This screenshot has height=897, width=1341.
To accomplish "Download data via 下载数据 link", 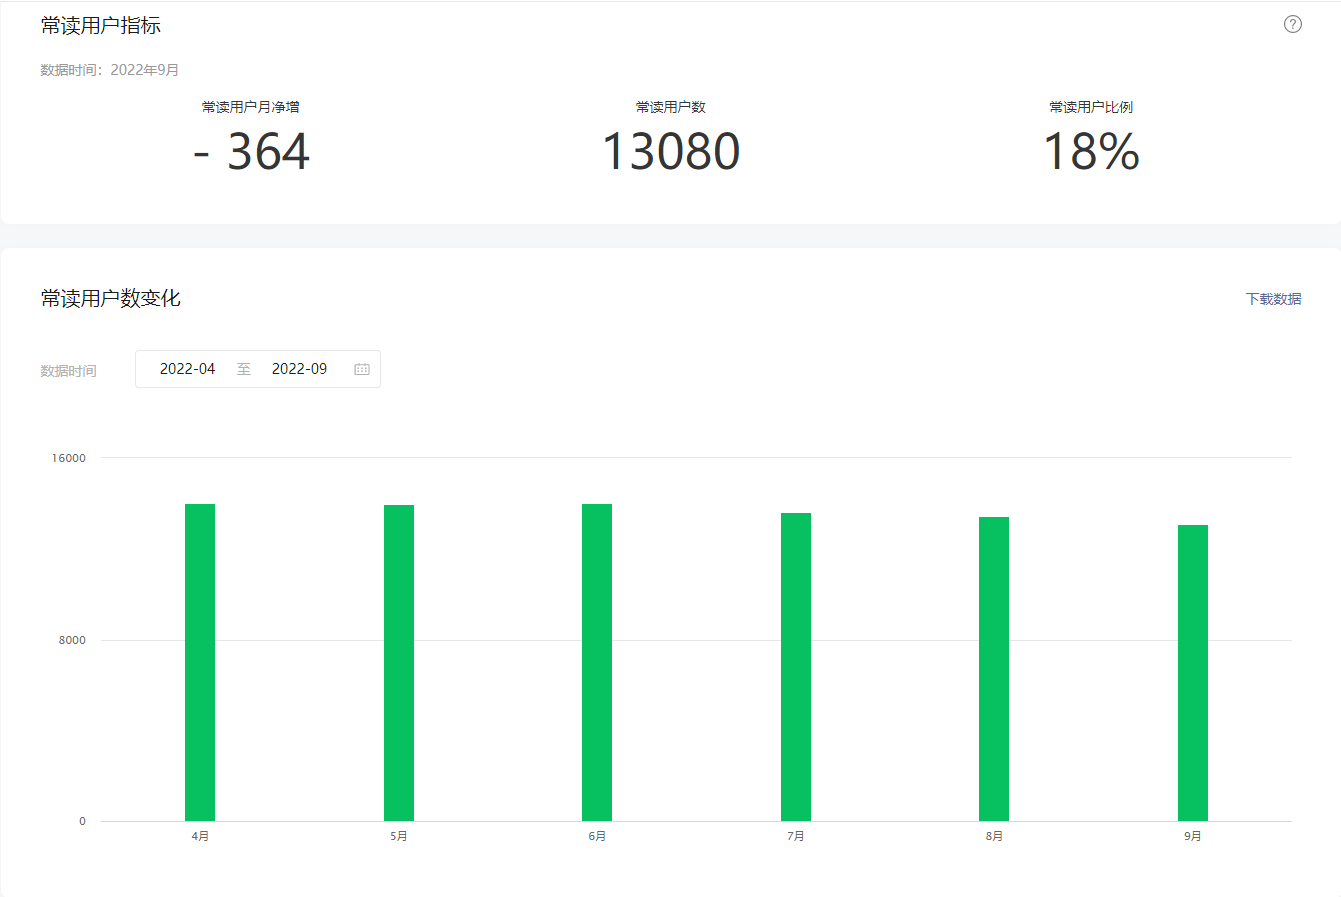I will (x=1273, y=299).
